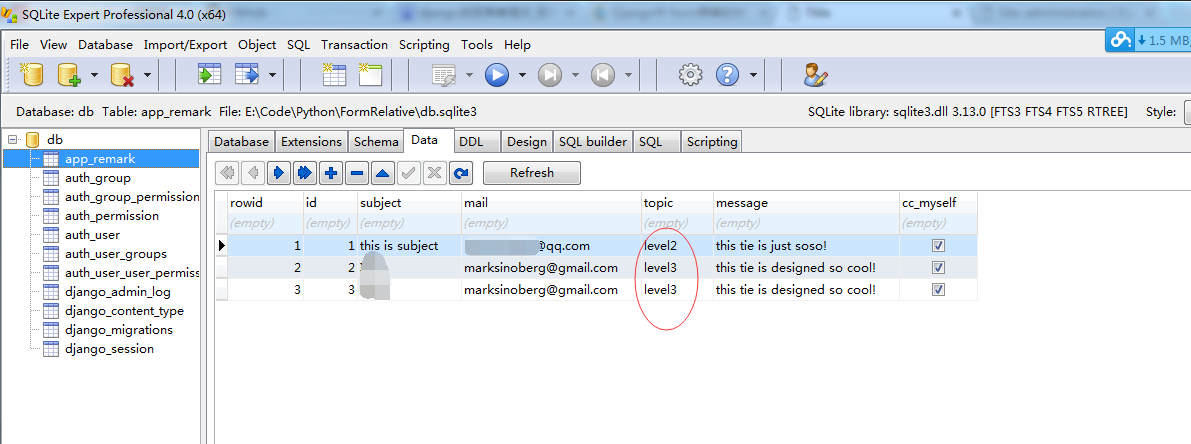
Task: Open the File menu
Action: [20, 45]
